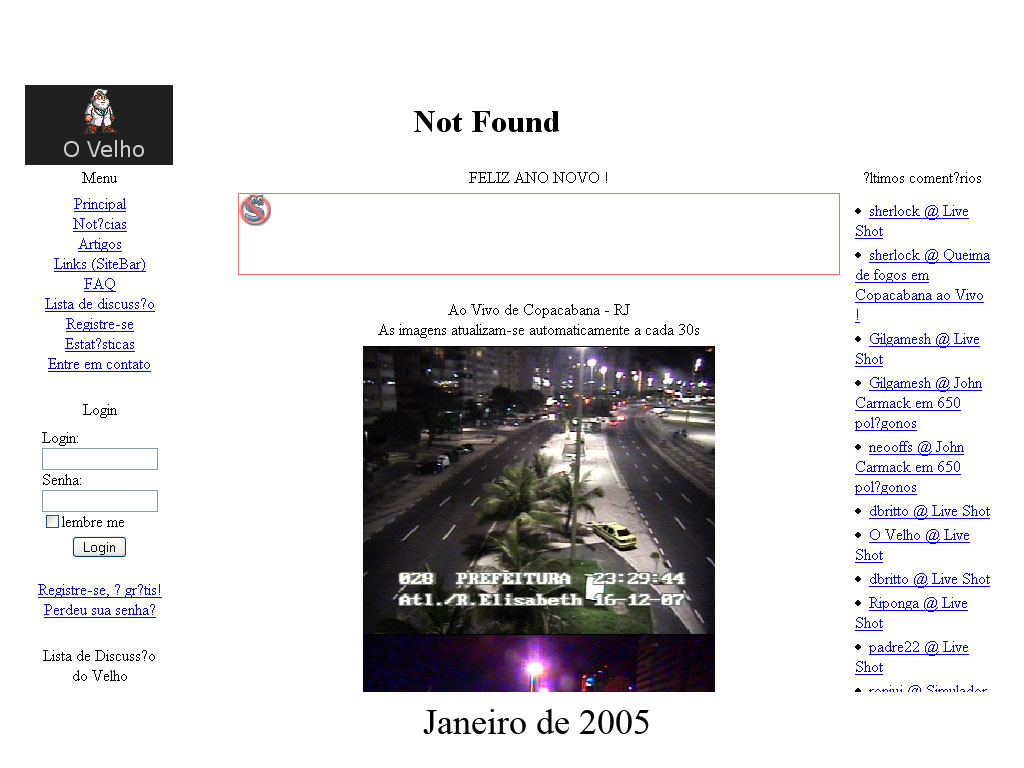Open the Principal menu link
The image size is (1024, 768).
tap(100, 204)
